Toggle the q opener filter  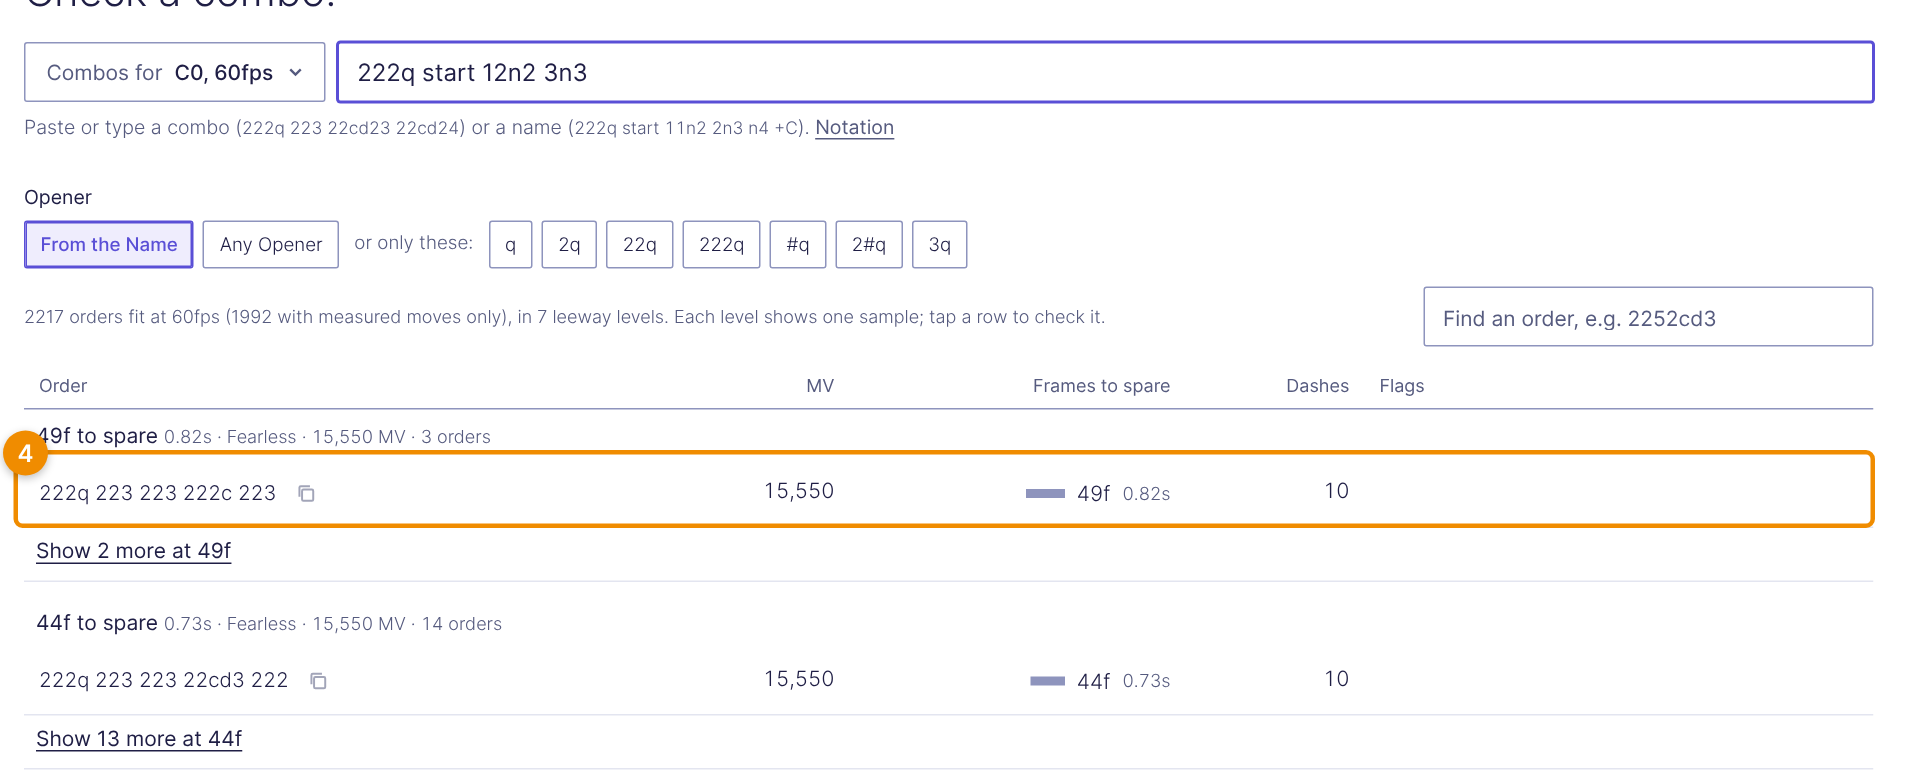tap(511, 245)
